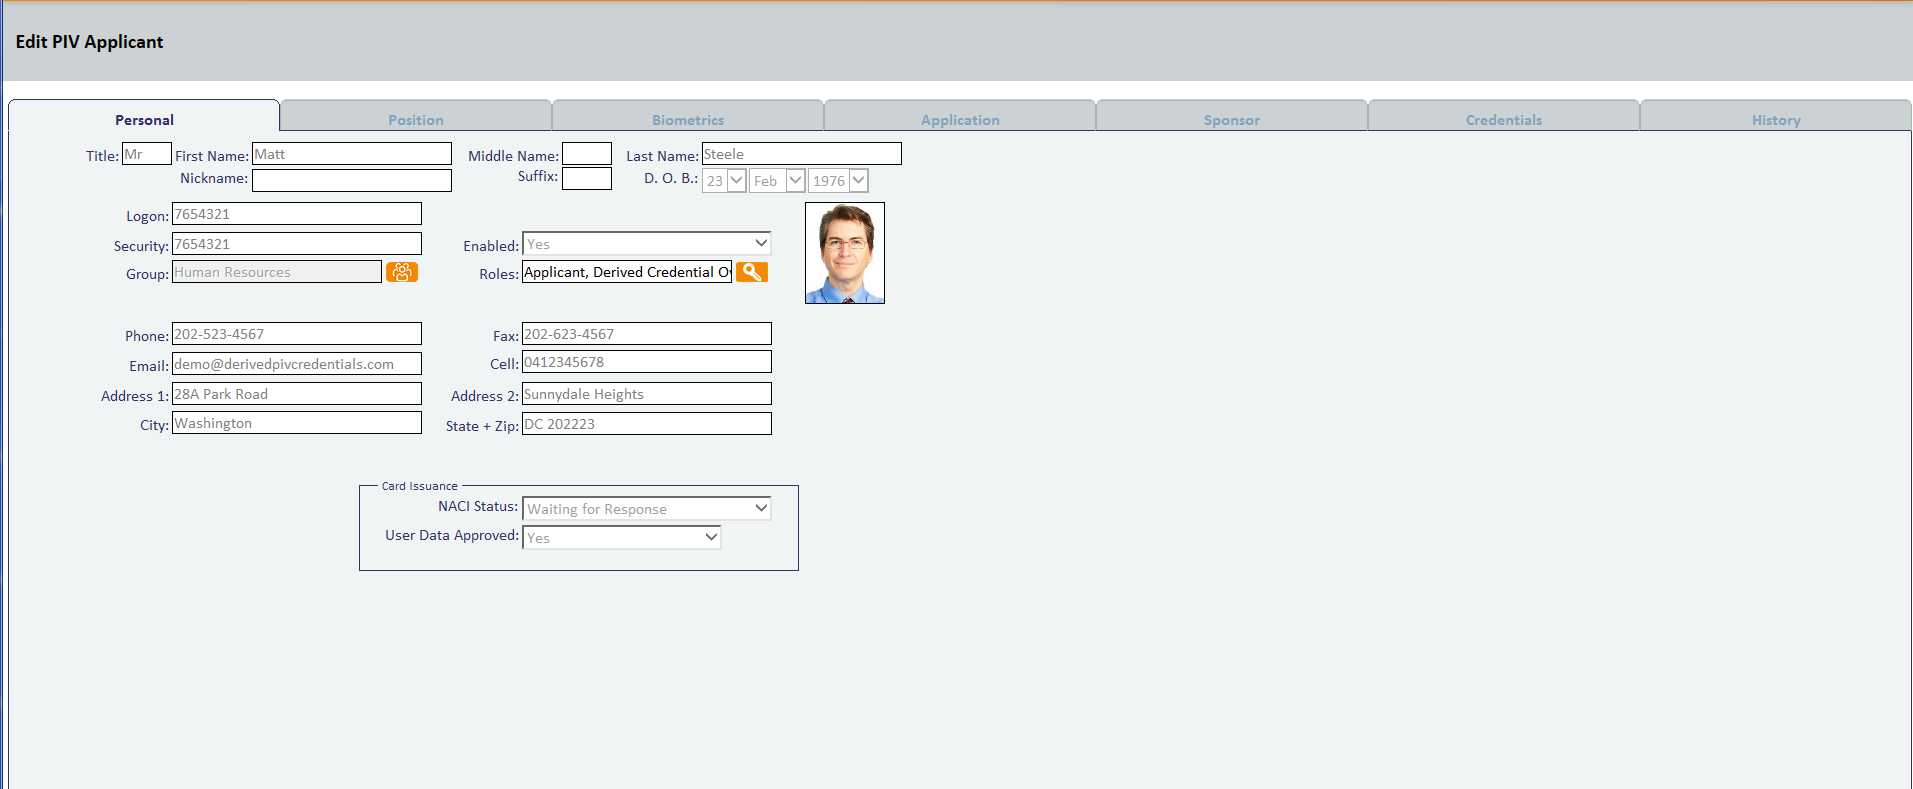
Task: Select the Sponsor tab
Action: [1232, 119]
